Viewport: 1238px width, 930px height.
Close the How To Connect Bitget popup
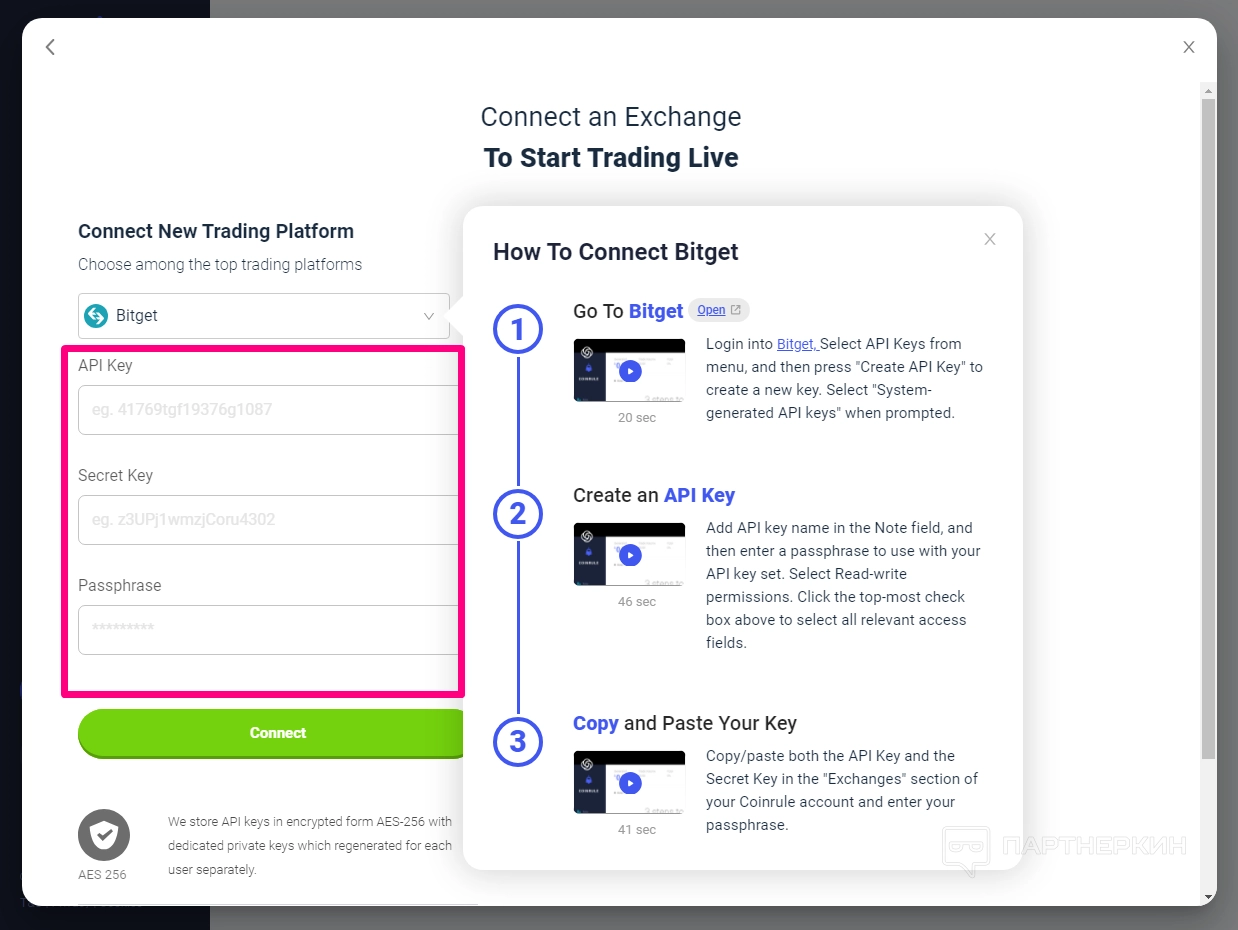click(x=989, y=239)
